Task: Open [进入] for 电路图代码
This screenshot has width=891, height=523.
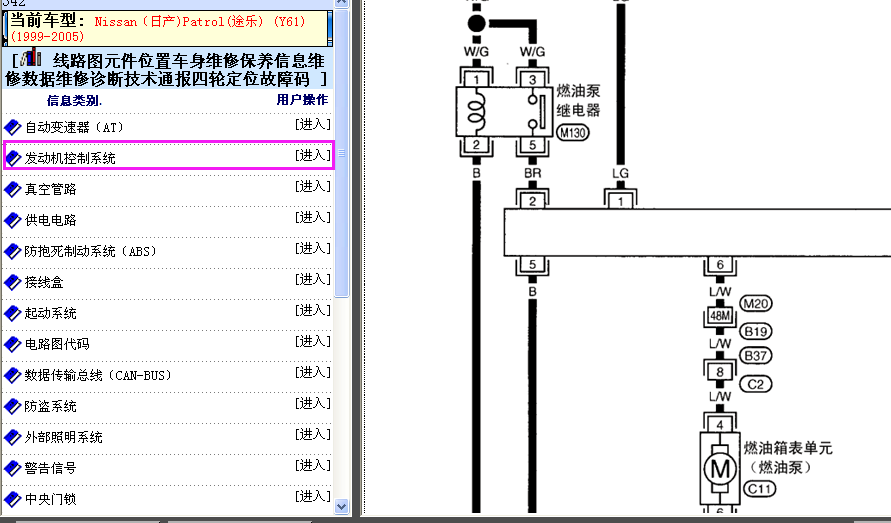Action: click(313, 341)
